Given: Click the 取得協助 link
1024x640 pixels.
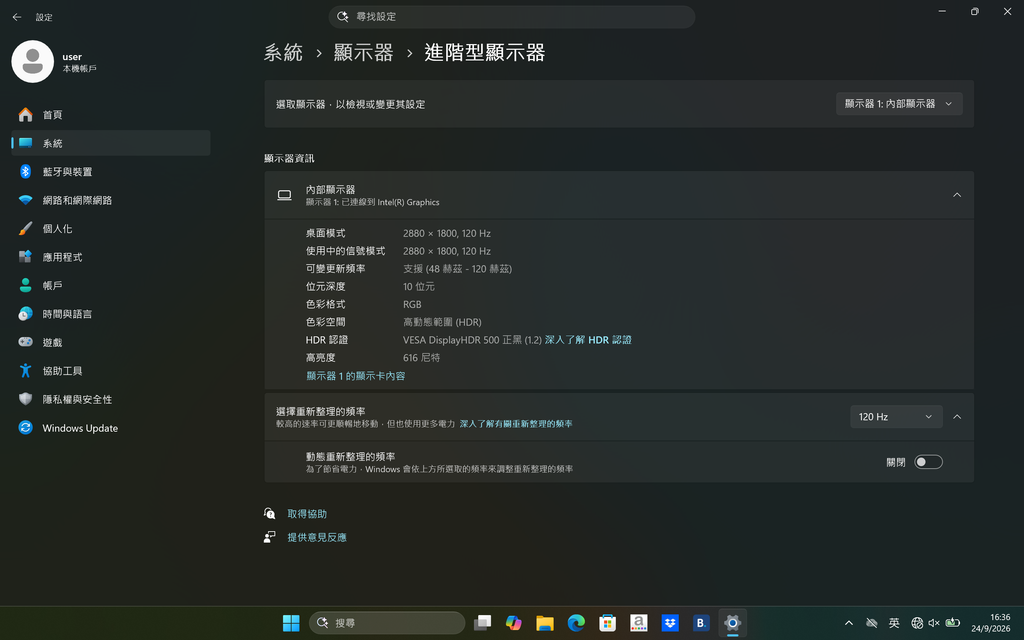Looking at the screenshot, I should point(307,514).
